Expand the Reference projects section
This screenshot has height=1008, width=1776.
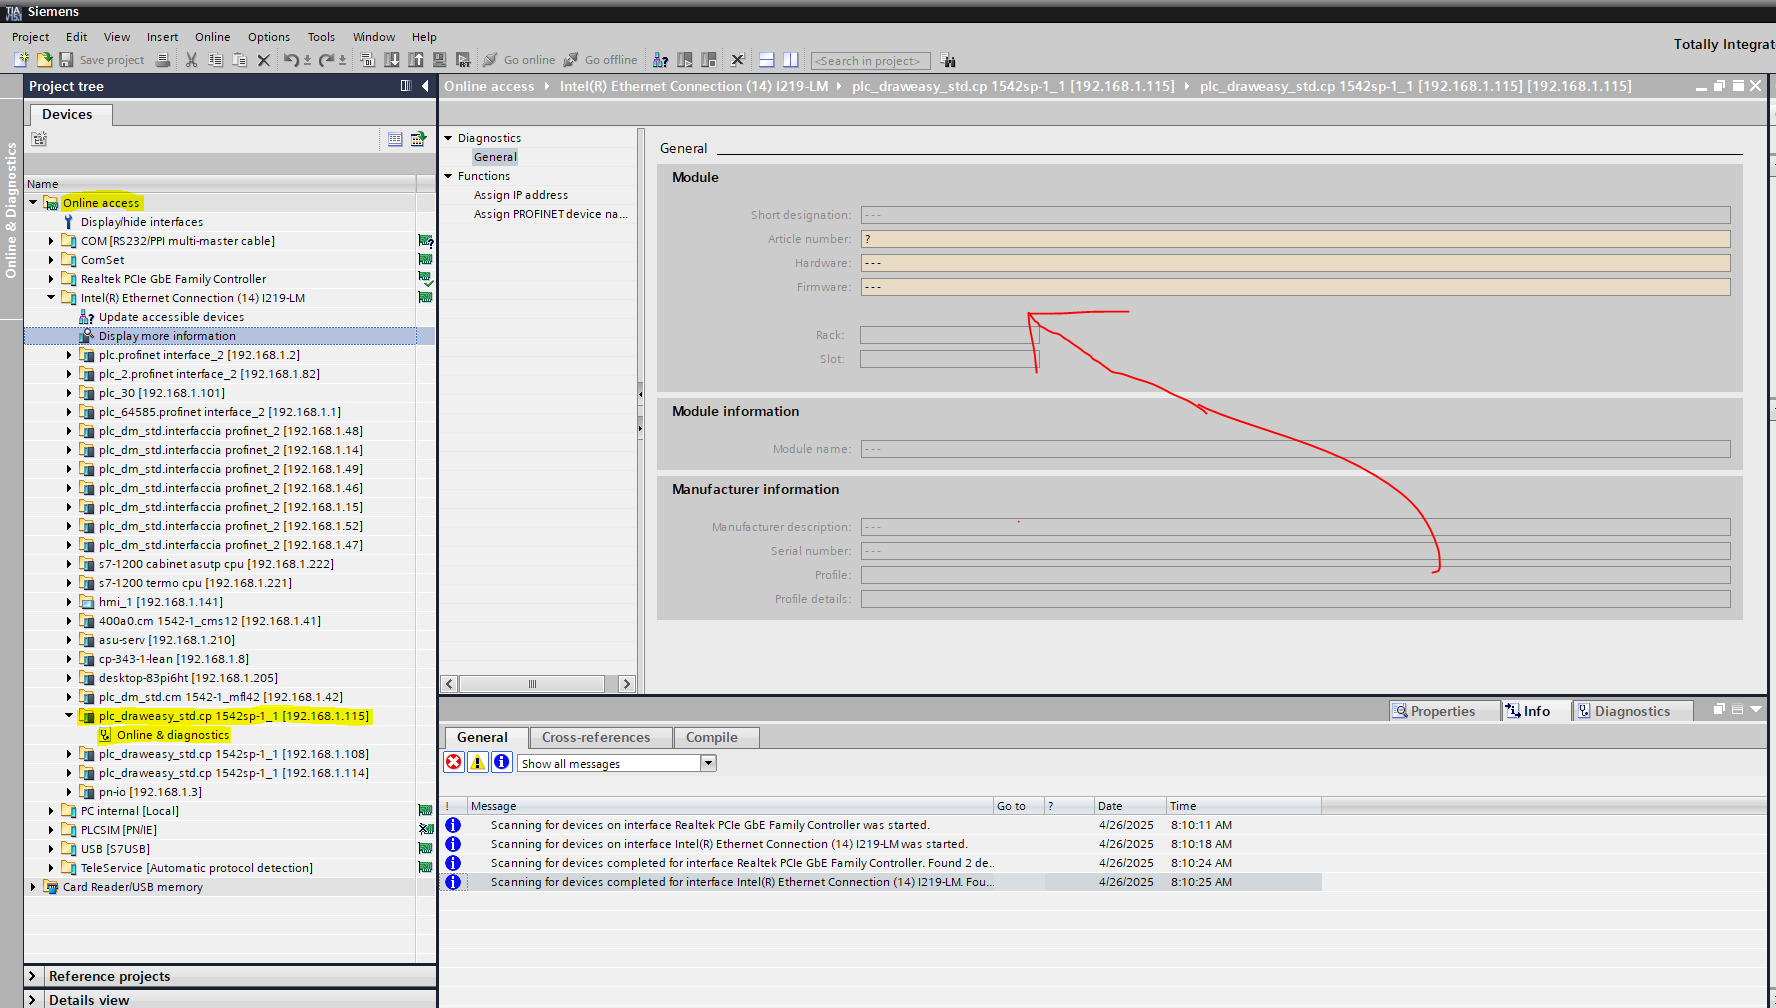[x=32, y=976]
